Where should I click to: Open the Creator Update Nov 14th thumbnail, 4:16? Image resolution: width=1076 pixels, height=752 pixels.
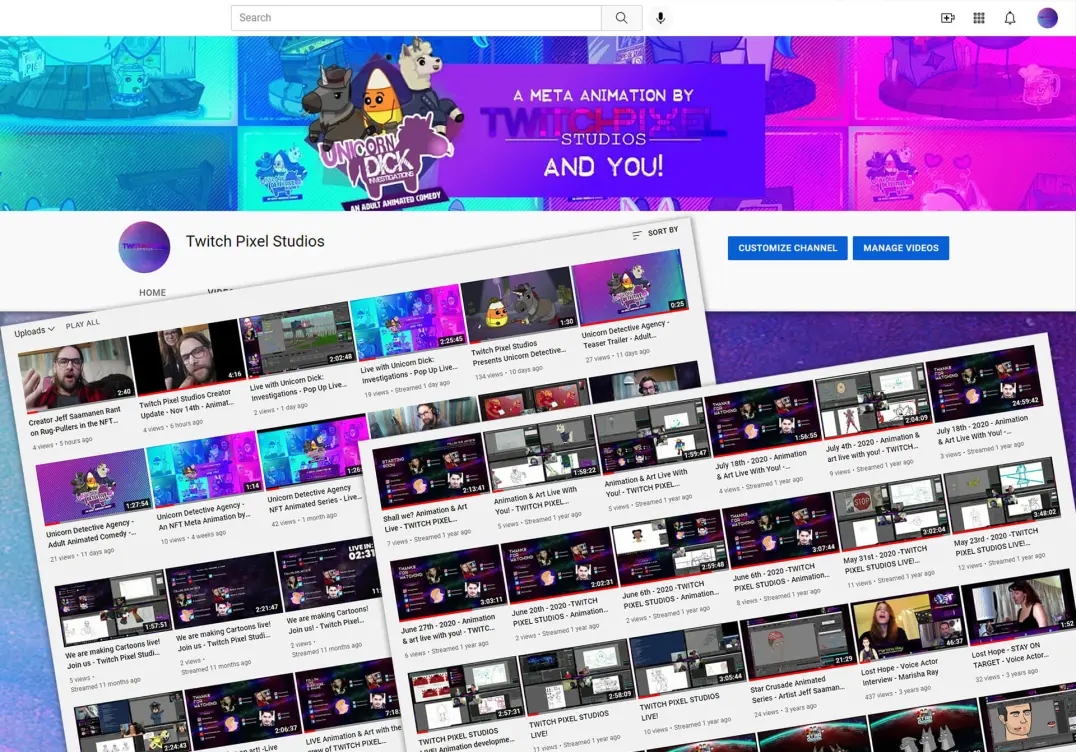(187, 357)
